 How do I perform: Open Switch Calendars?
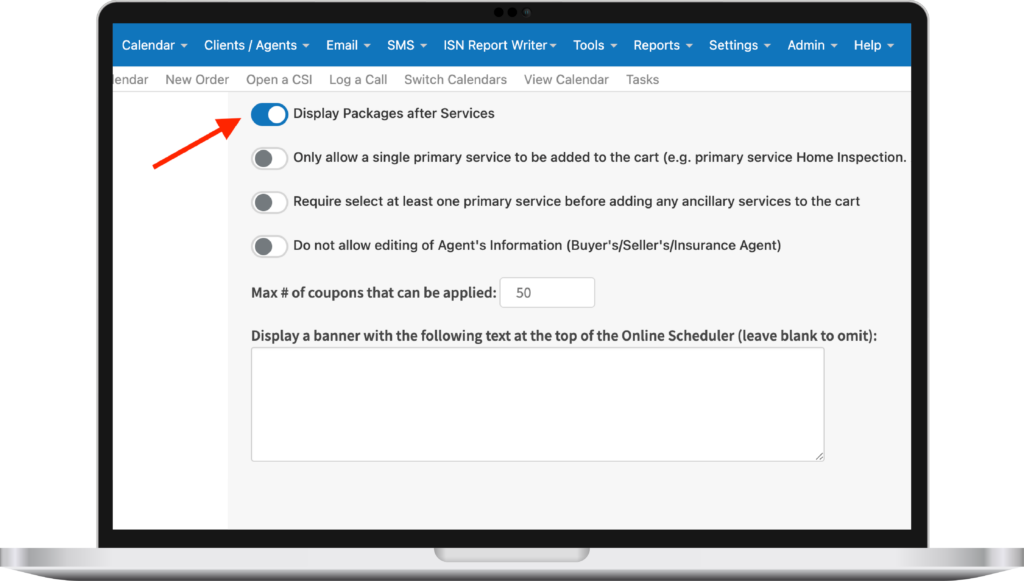point(455,79)
